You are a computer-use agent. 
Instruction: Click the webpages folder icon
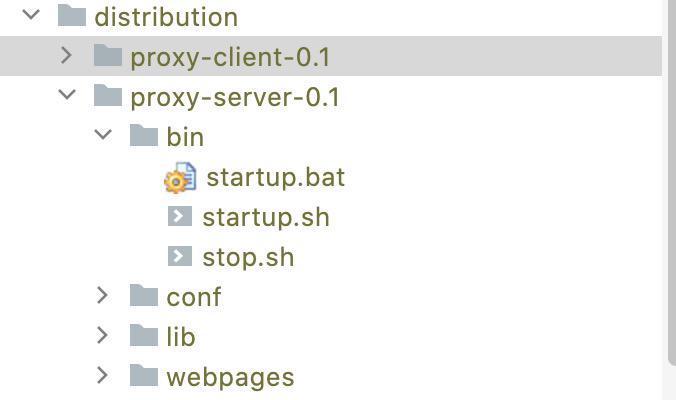pos(144,376)
